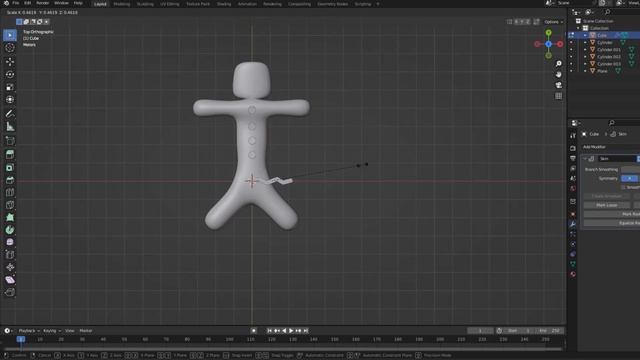Collapse the Collection in outliner
Screen dimensions: 640x360
point(578,28)
